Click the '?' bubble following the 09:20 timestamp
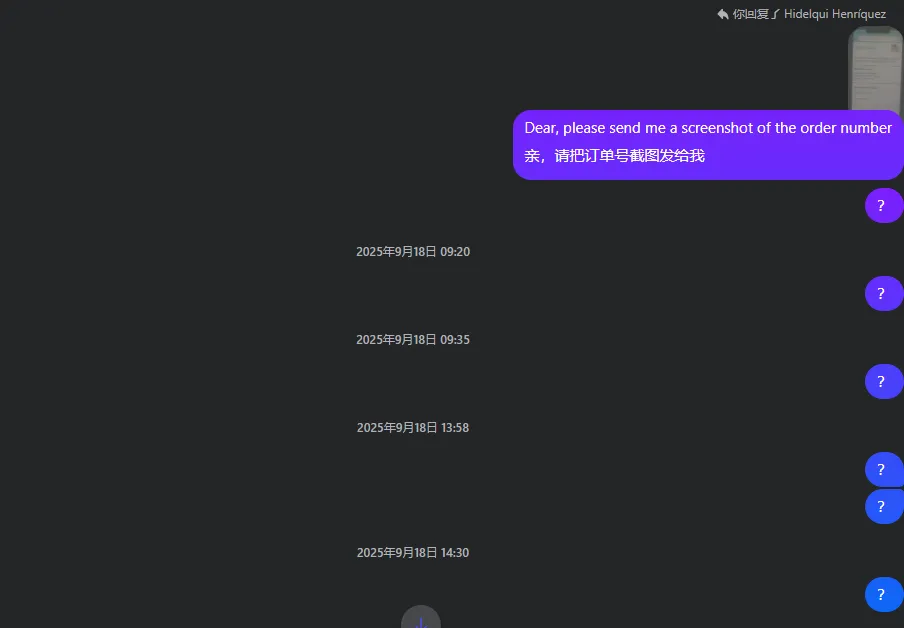The image size is (904, 628). (884, 294)
